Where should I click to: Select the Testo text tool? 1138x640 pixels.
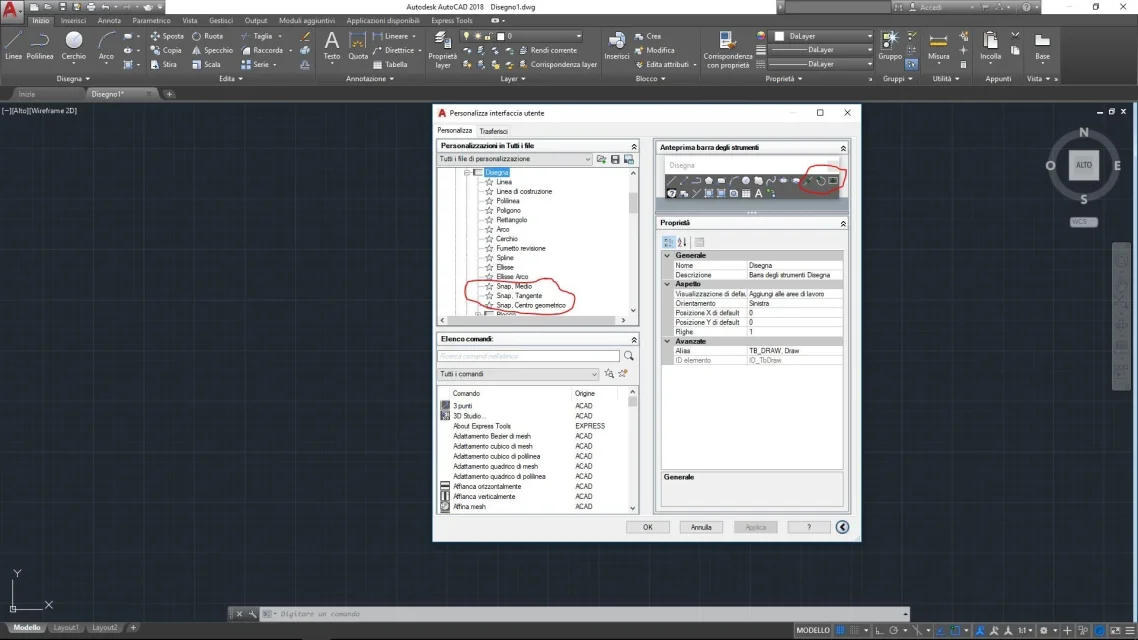pyautogui.click(x=332, y=46)
